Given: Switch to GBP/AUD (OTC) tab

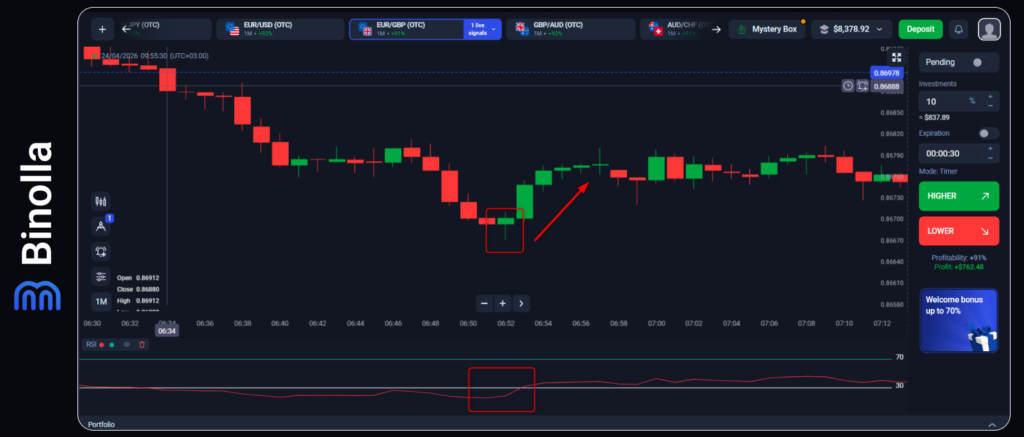Looking at the screenshot, I should pyautogui.click(x=570, y=29).
